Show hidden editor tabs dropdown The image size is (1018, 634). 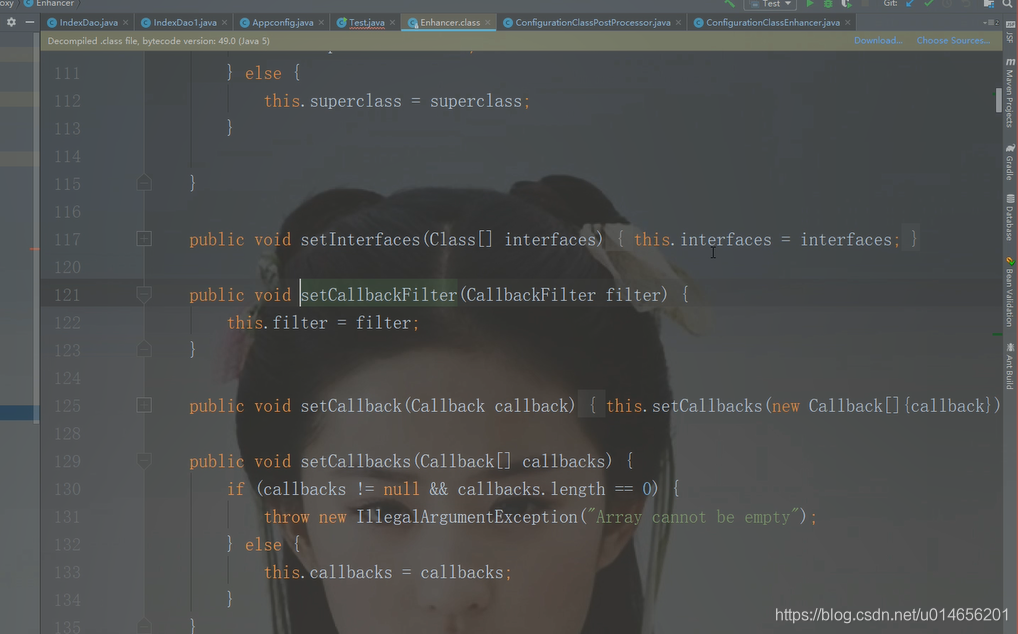[990, 22]
